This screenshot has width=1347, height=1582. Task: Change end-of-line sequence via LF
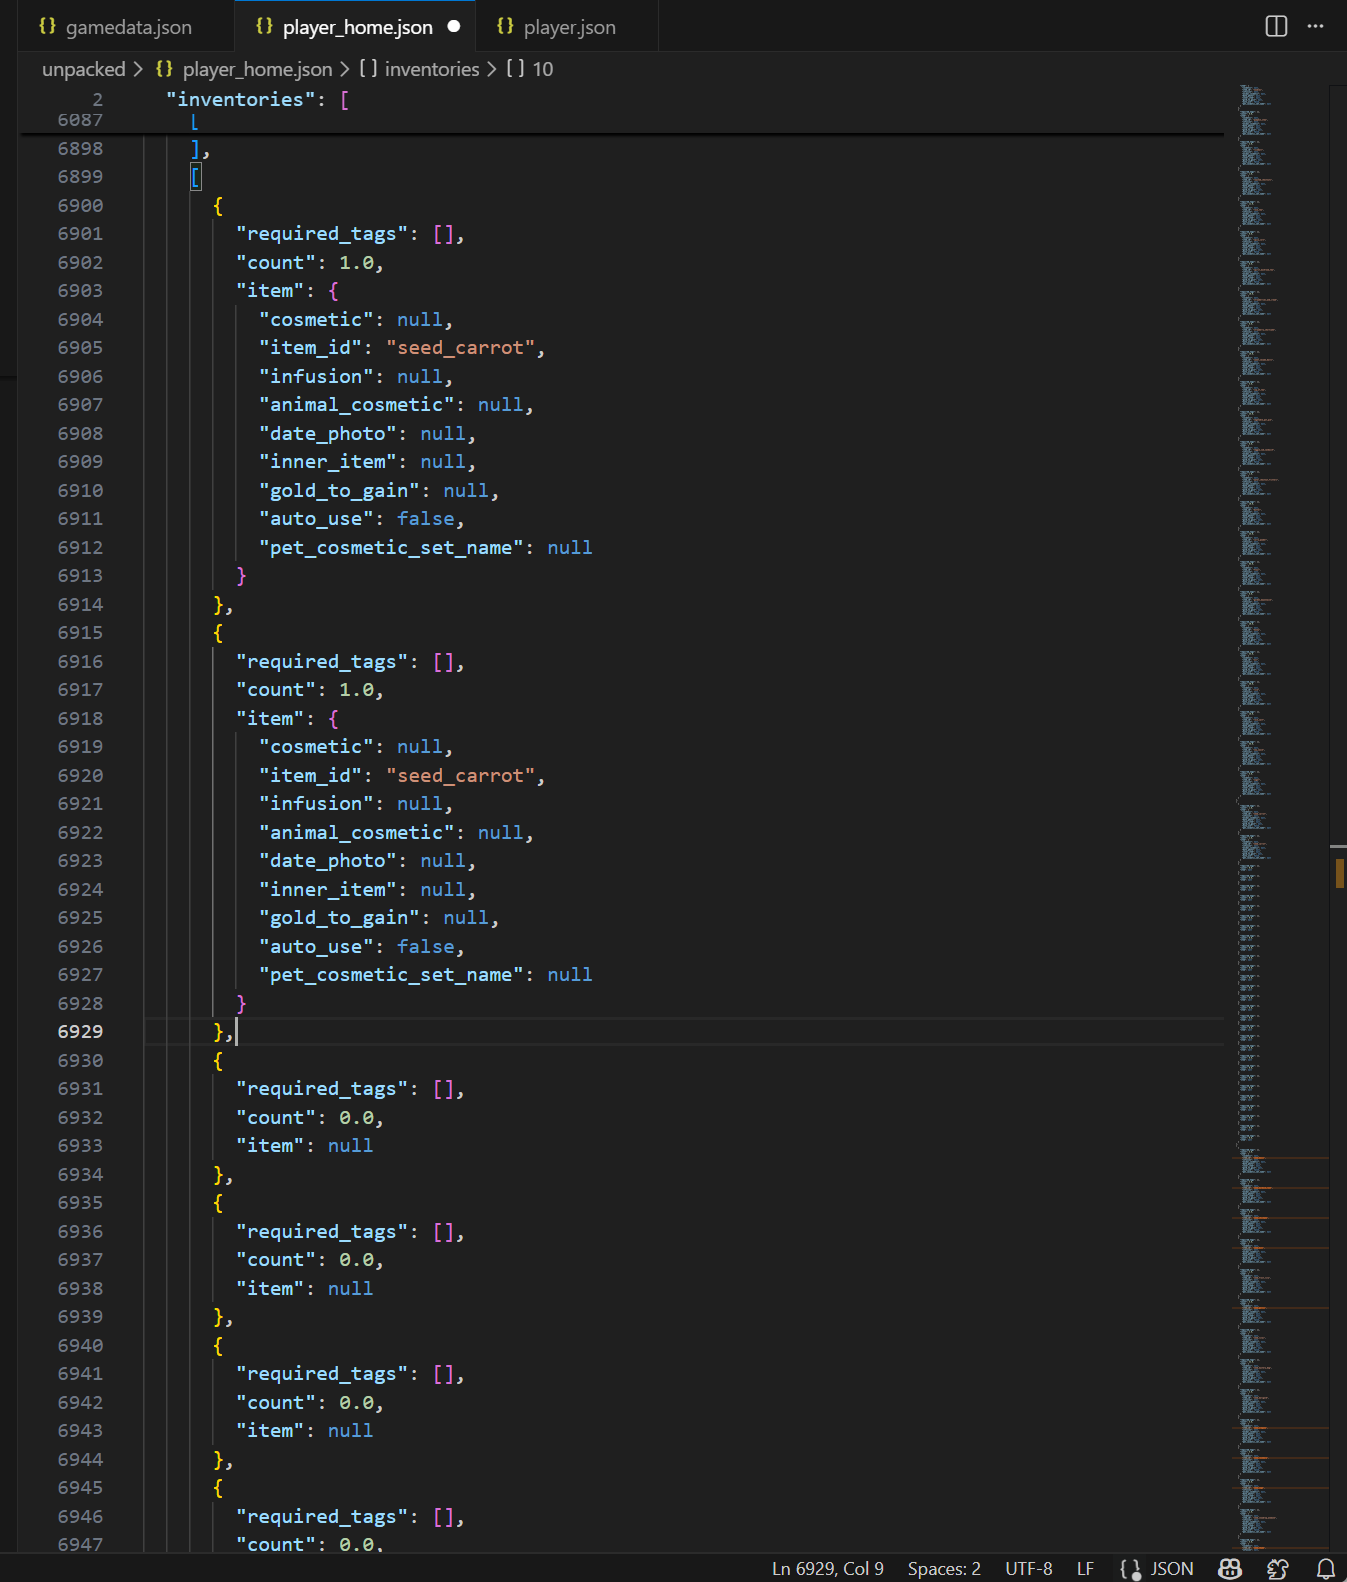[x=1085, y=1568]
